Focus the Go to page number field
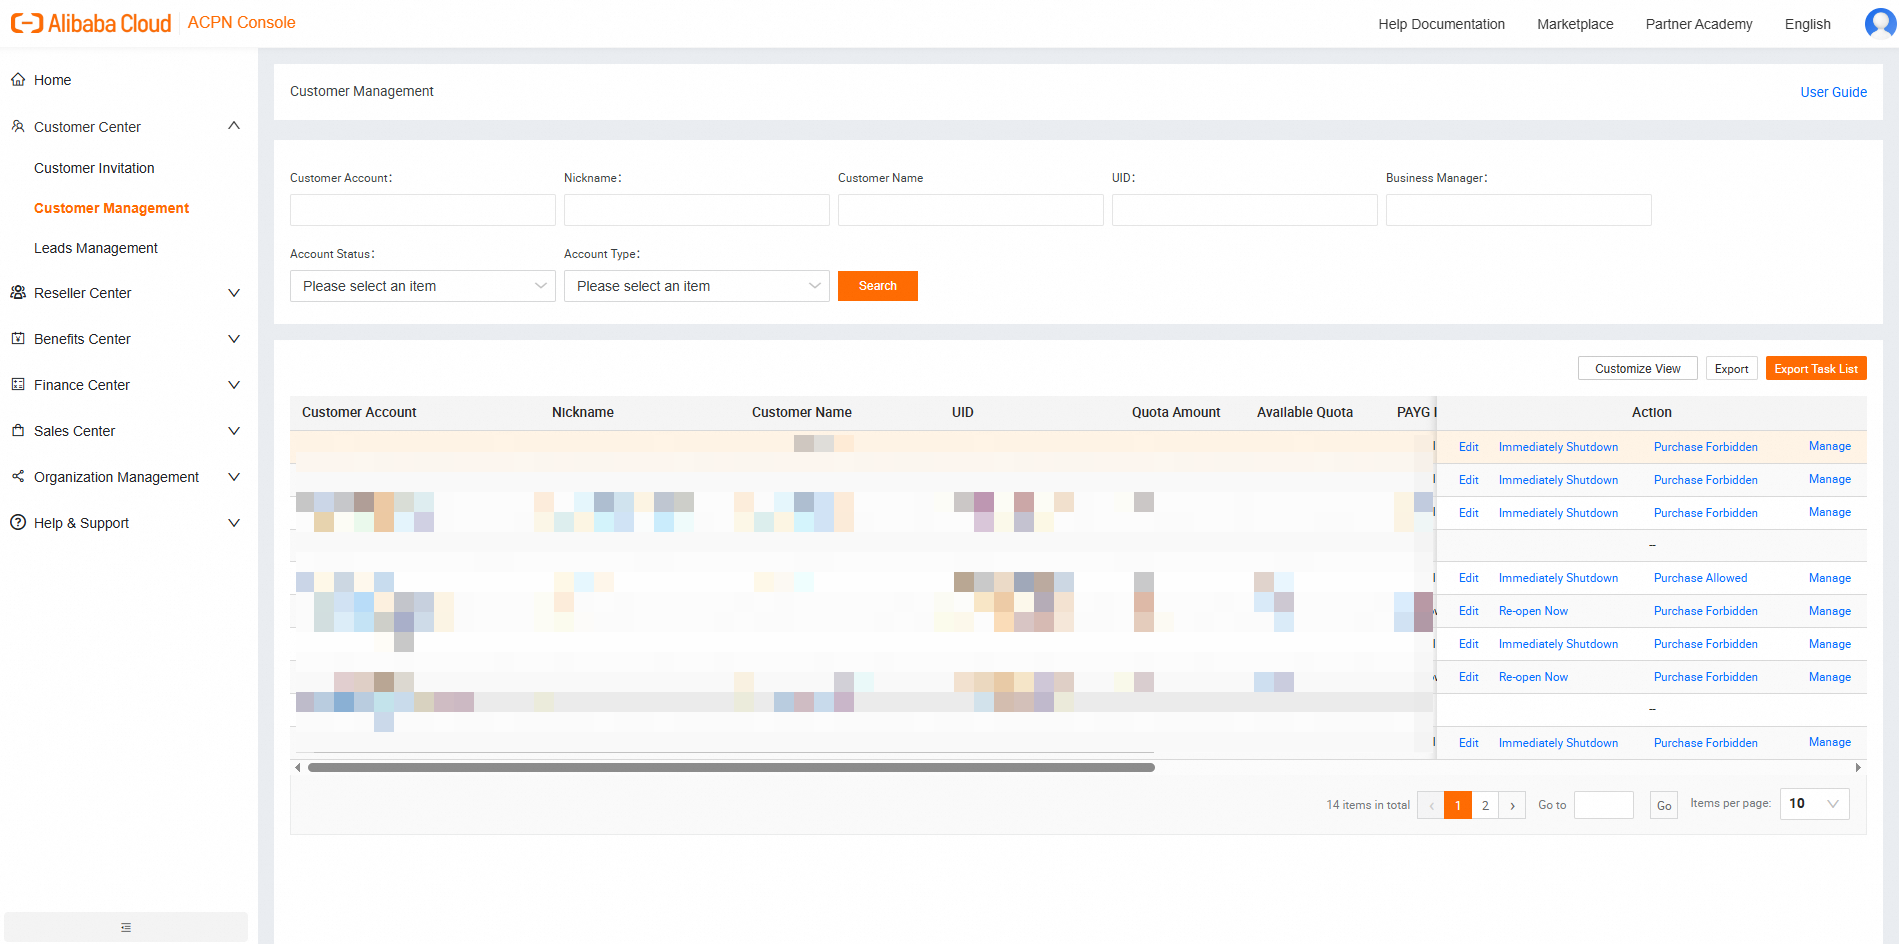This screenshot has height=944, width=1899. (x=1604, y=805)
